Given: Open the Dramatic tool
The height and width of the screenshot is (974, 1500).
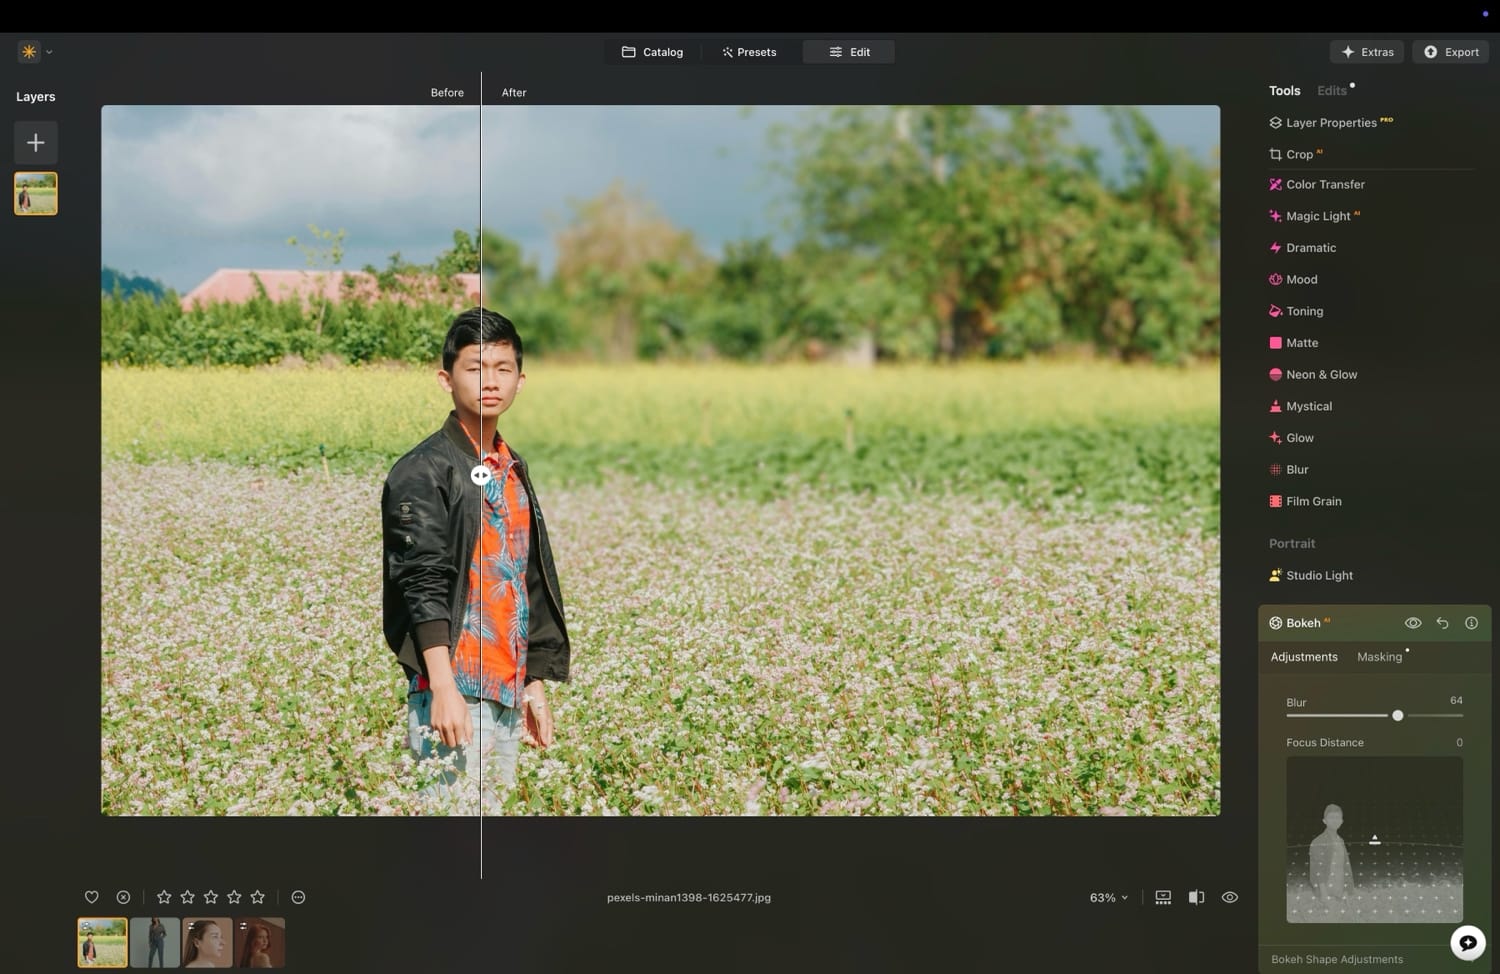Looking at the screenshot, I should point(1311,247).
